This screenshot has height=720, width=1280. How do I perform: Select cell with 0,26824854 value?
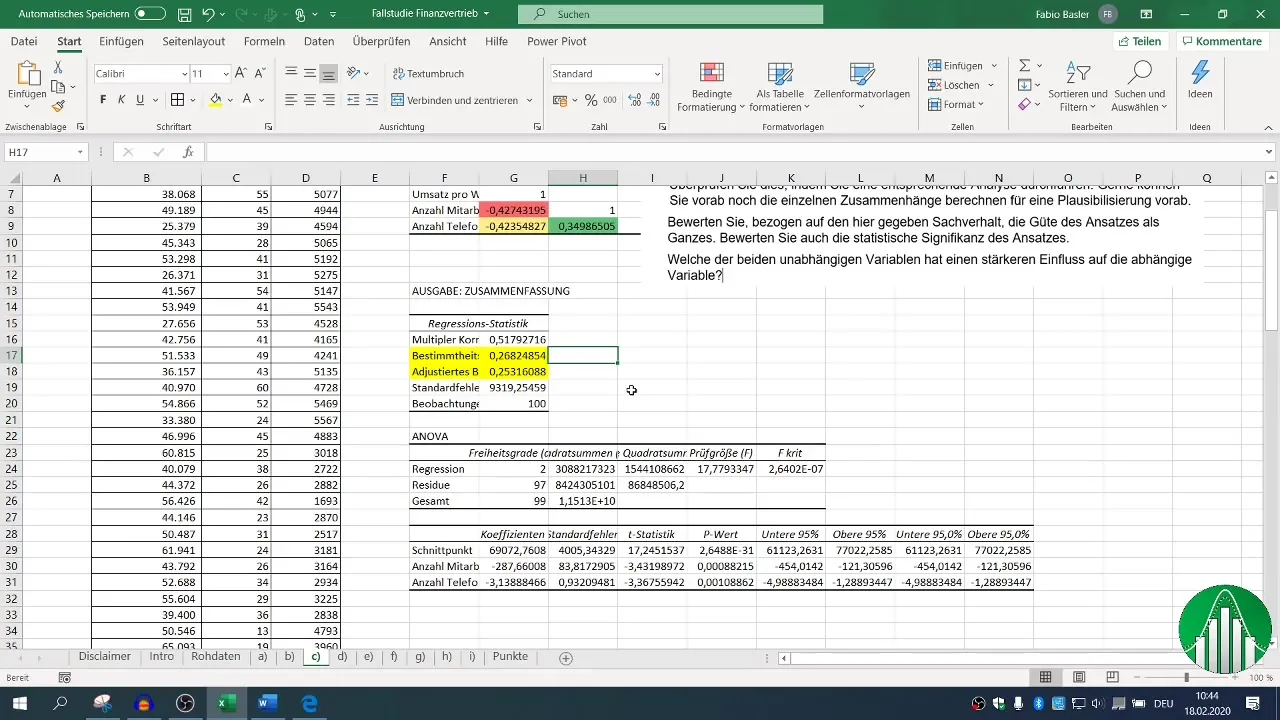tap(514, 355)
